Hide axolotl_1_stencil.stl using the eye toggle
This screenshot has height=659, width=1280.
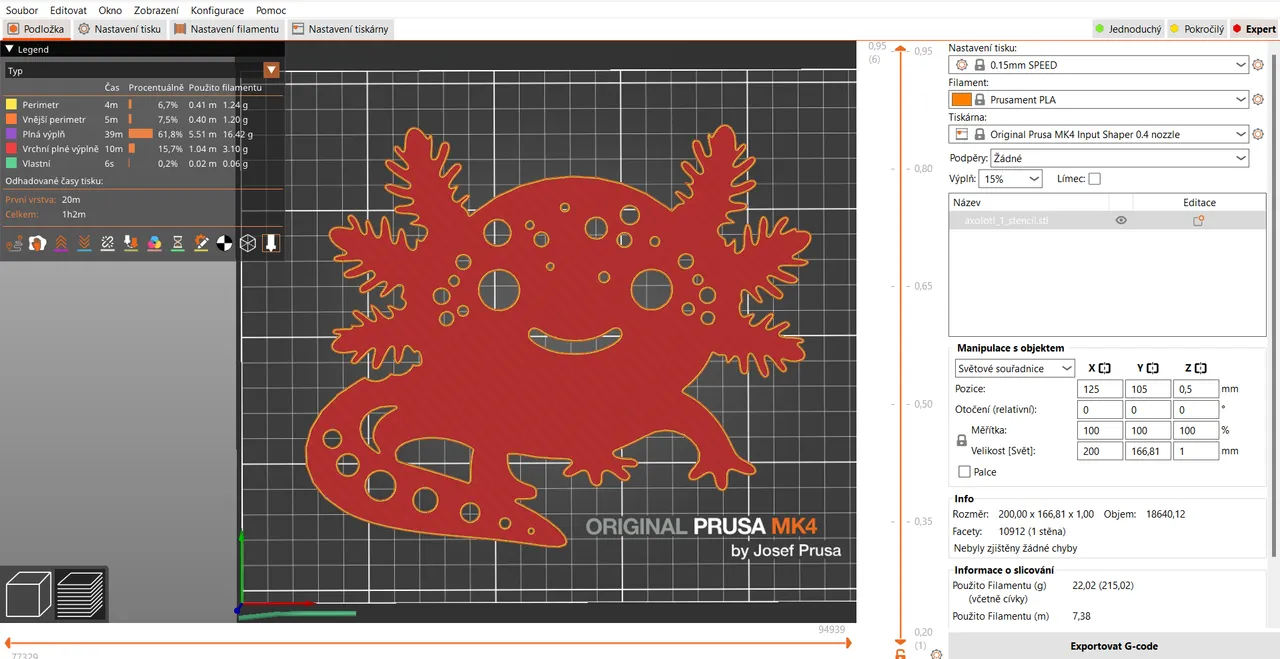1121,220
